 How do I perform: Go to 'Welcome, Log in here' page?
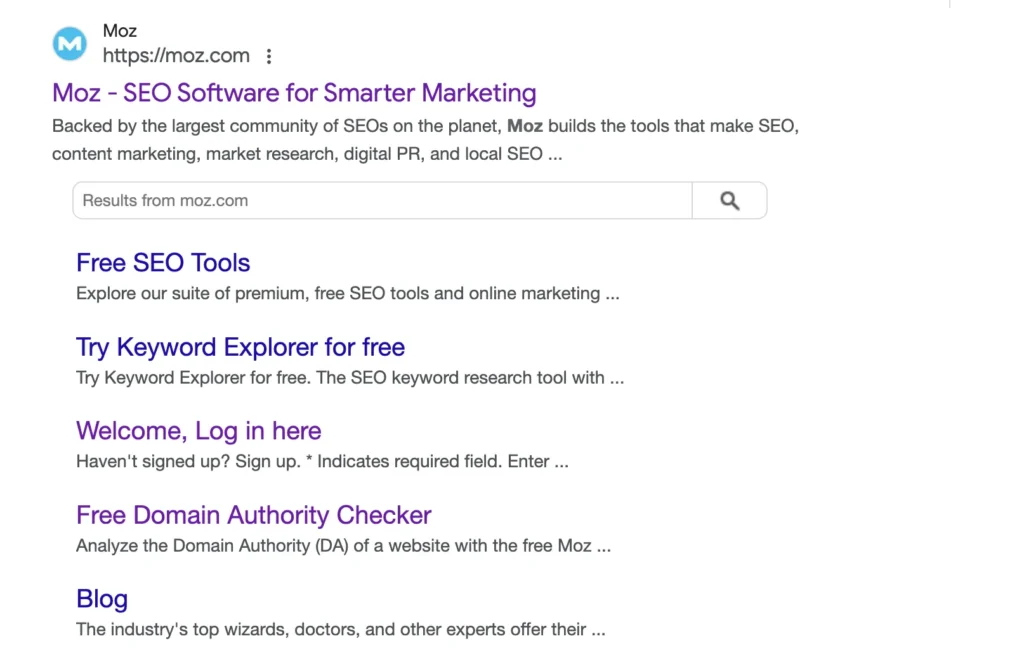click(198, 431)
